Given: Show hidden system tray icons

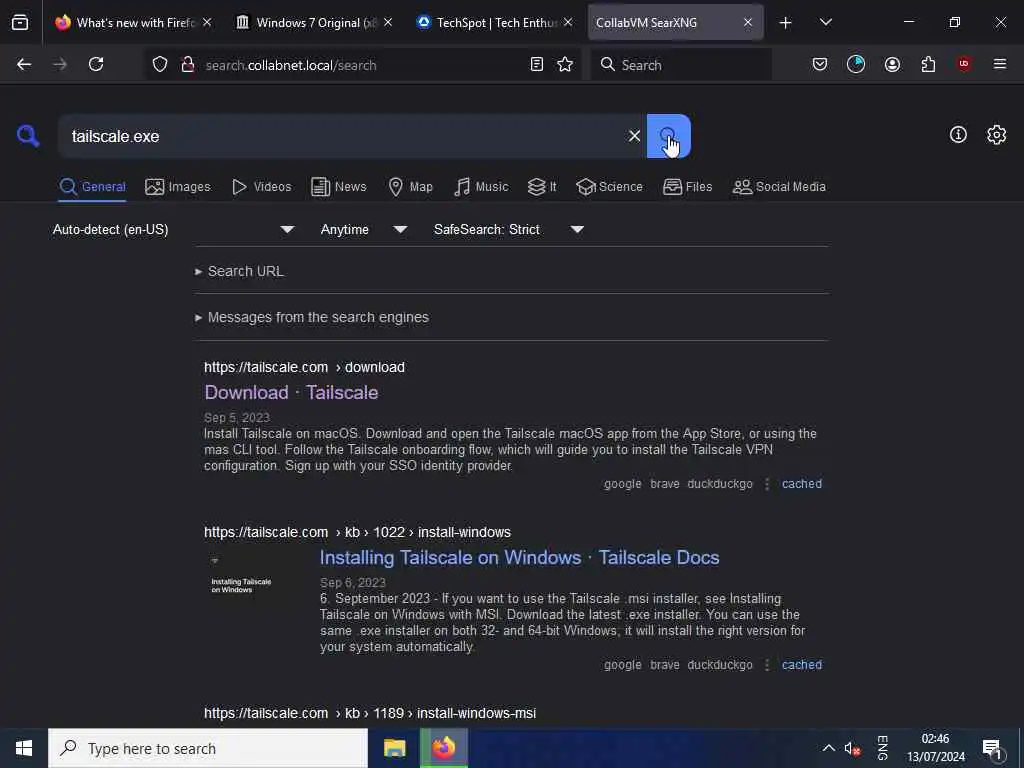Looking at the screenshot, I should pyautogui.click(x=828, y=748).
